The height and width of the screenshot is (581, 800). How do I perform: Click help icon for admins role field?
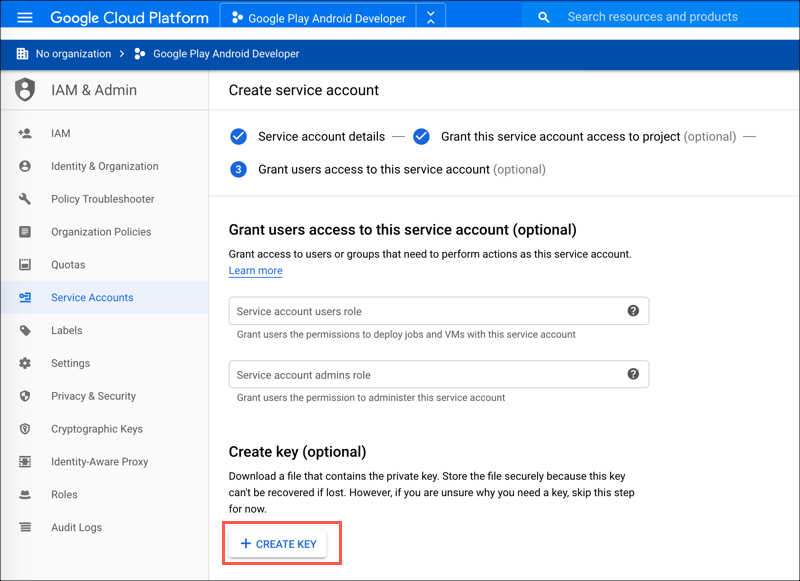pos(633,374)
